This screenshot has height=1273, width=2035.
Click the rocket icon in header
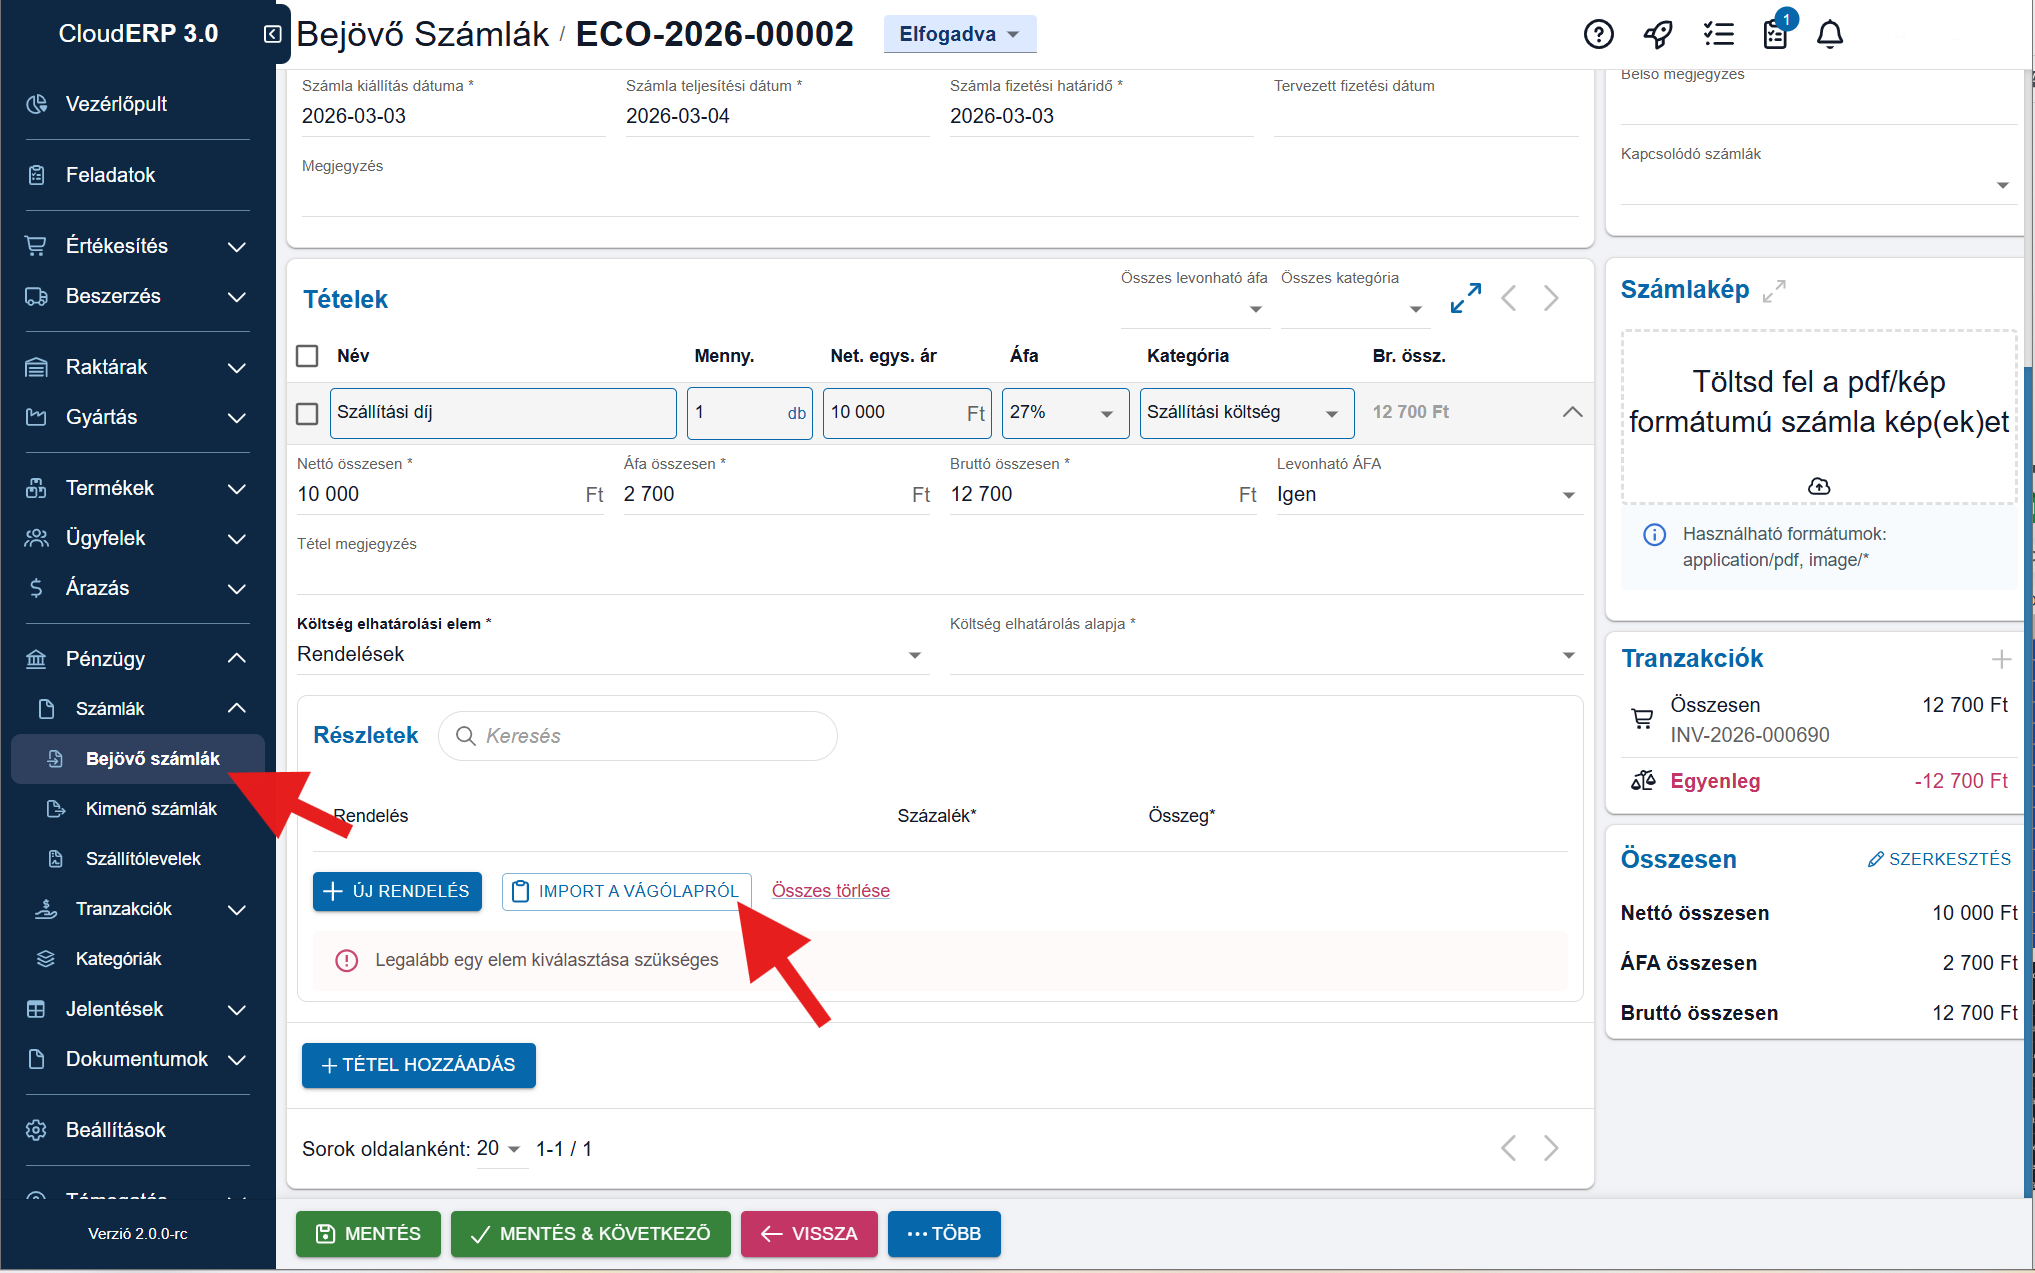(x=1658, y=35)
